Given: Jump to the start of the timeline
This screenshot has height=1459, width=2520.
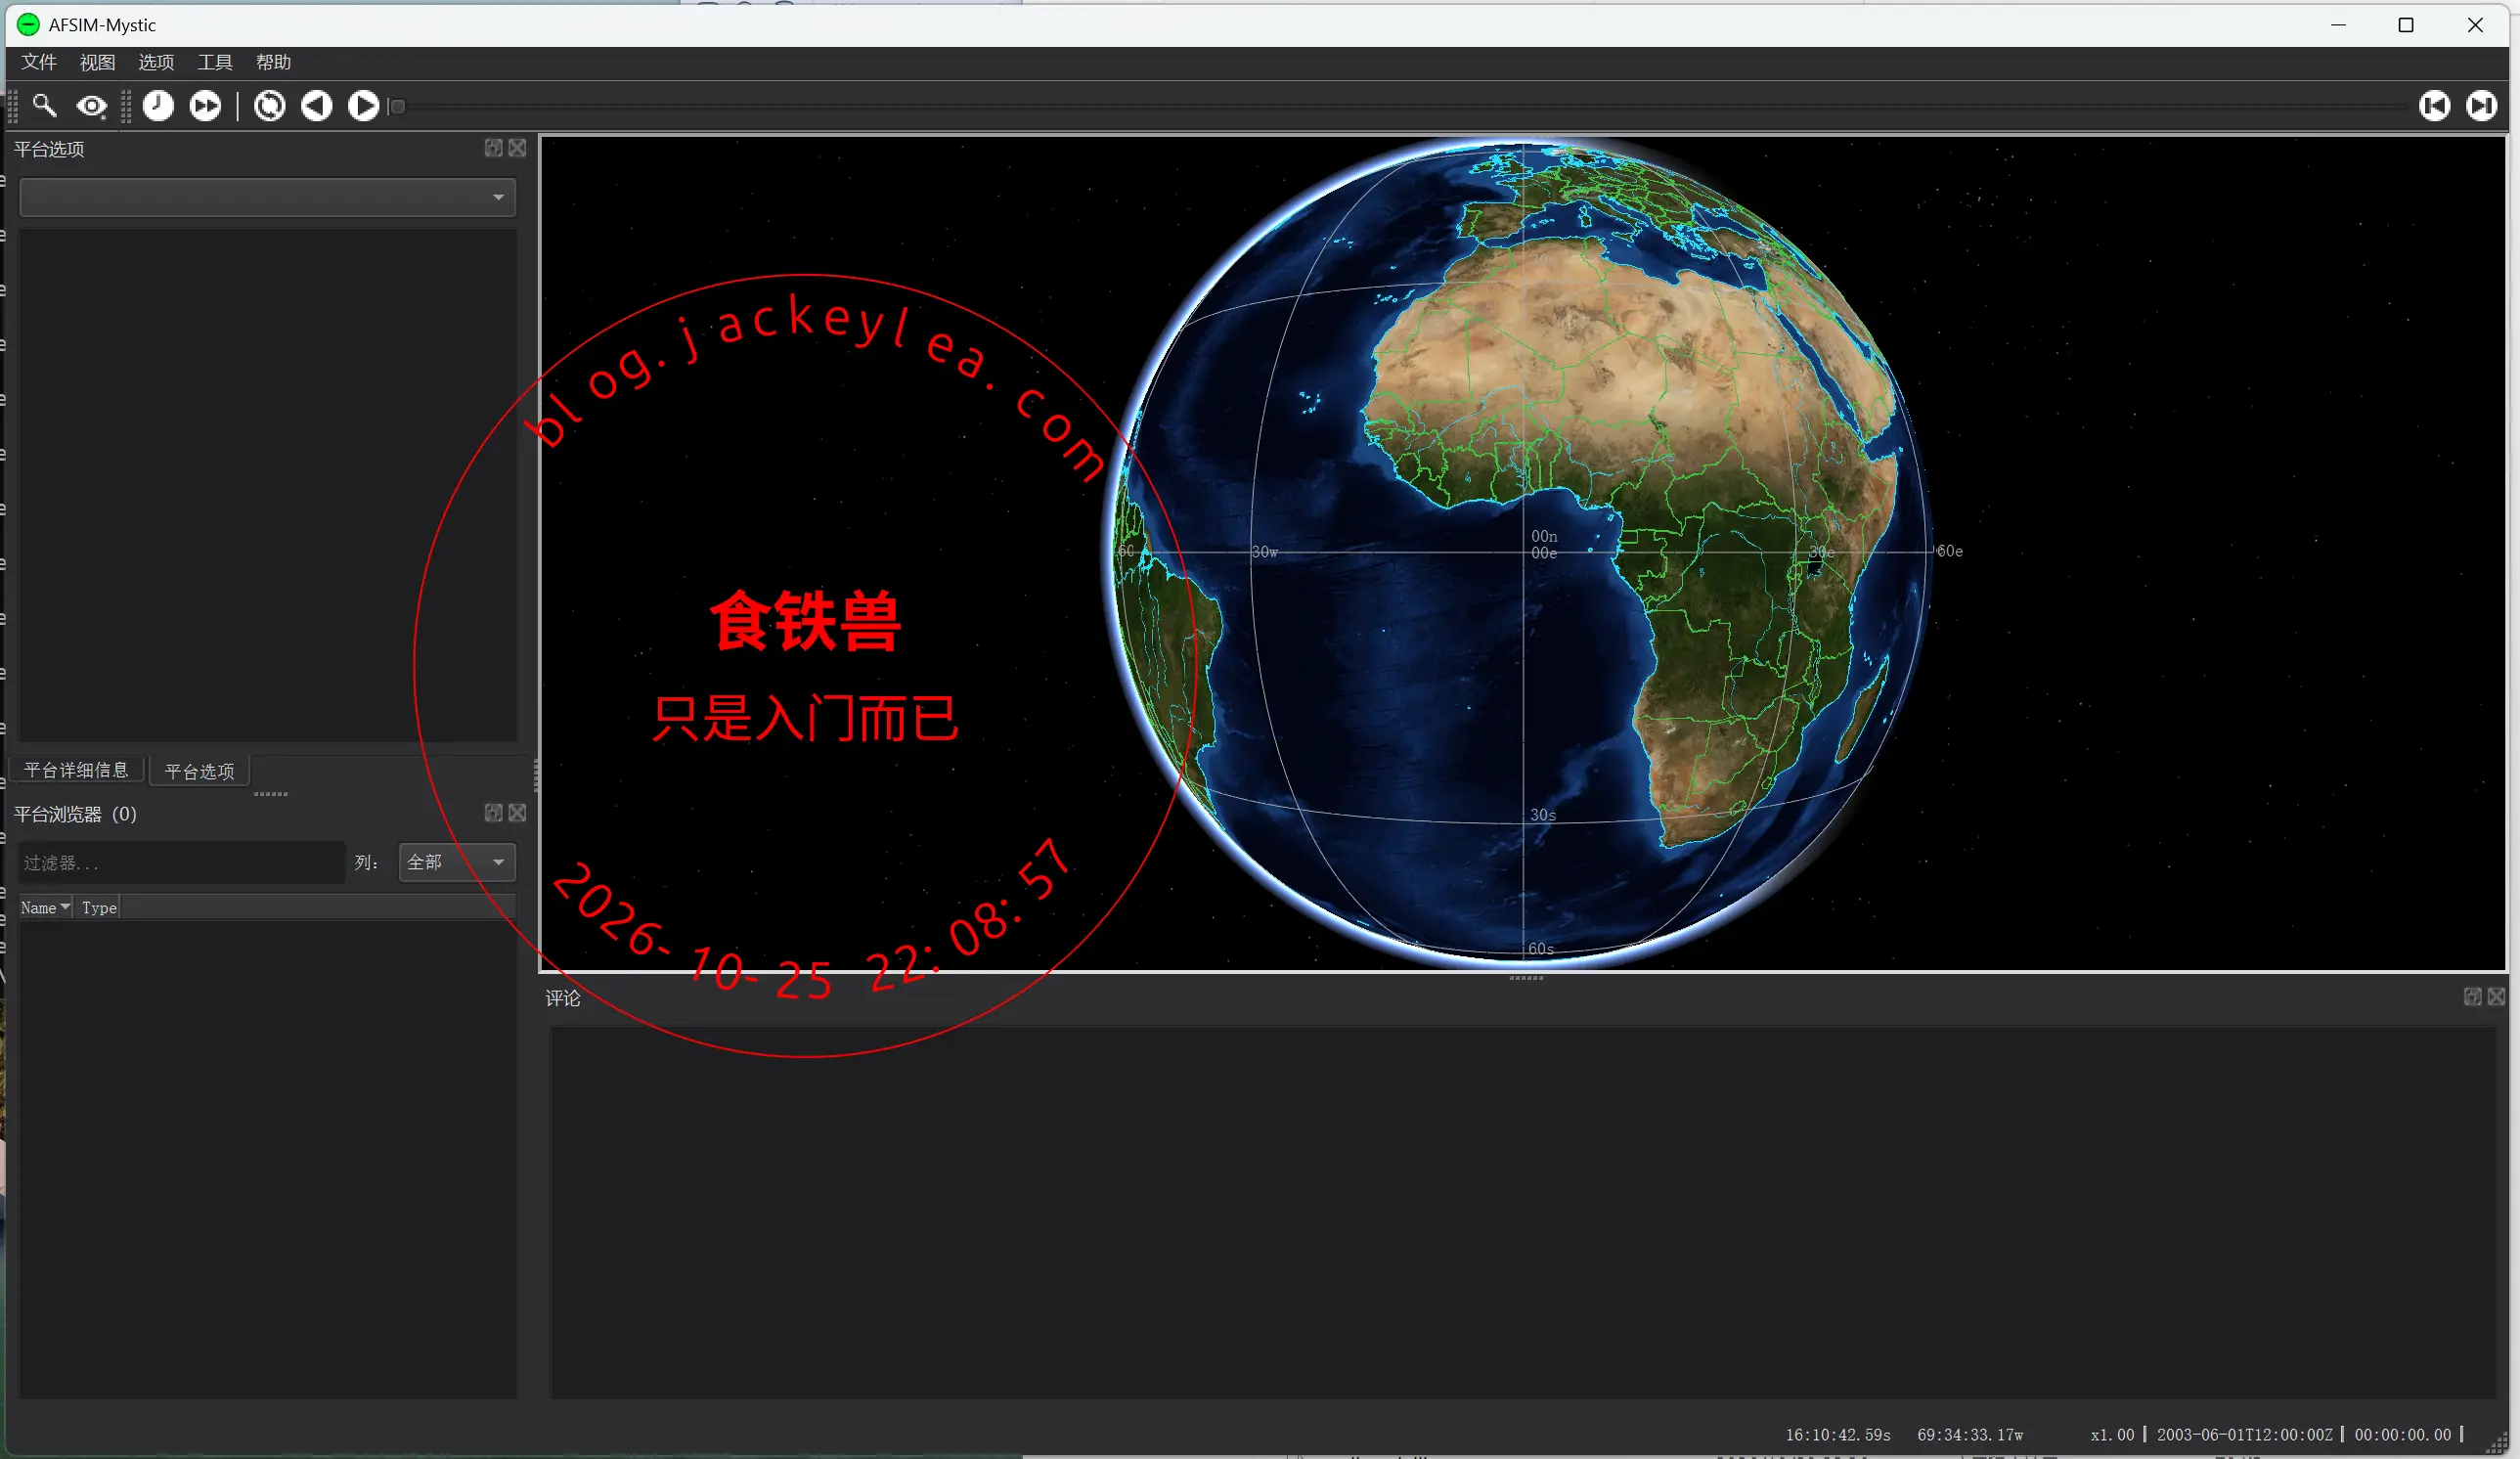Looking at the screenshot, I should tap(2434, 105).
